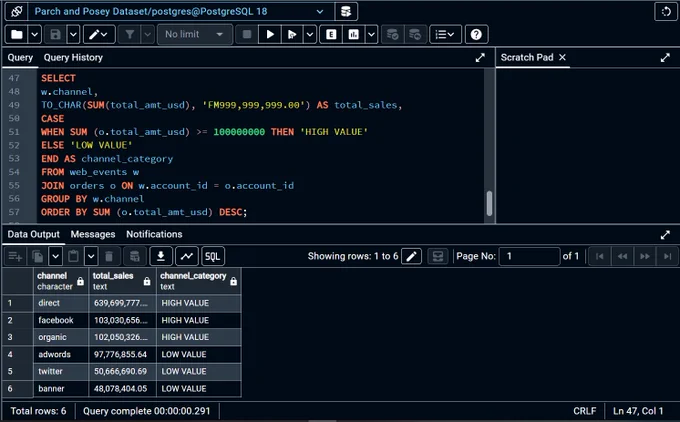Expand the Save File dropdown arrow
This screenshot has width=680, height=422.
click(73, 34)
